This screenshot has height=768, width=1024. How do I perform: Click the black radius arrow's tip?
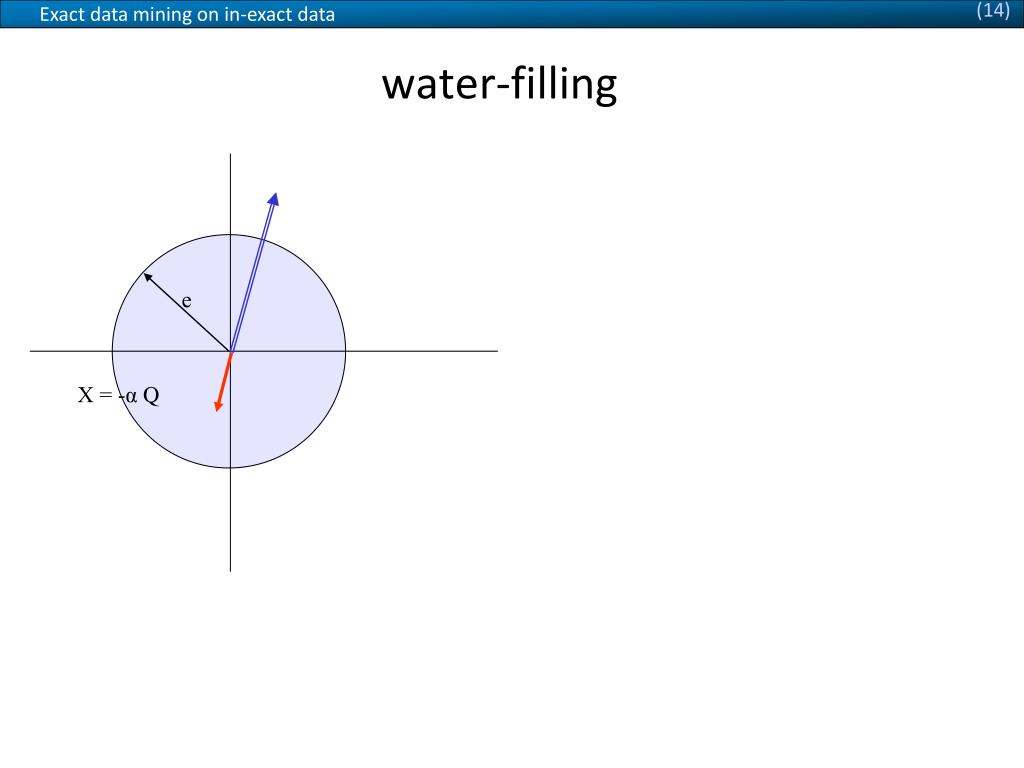click(x=148, y=277)
